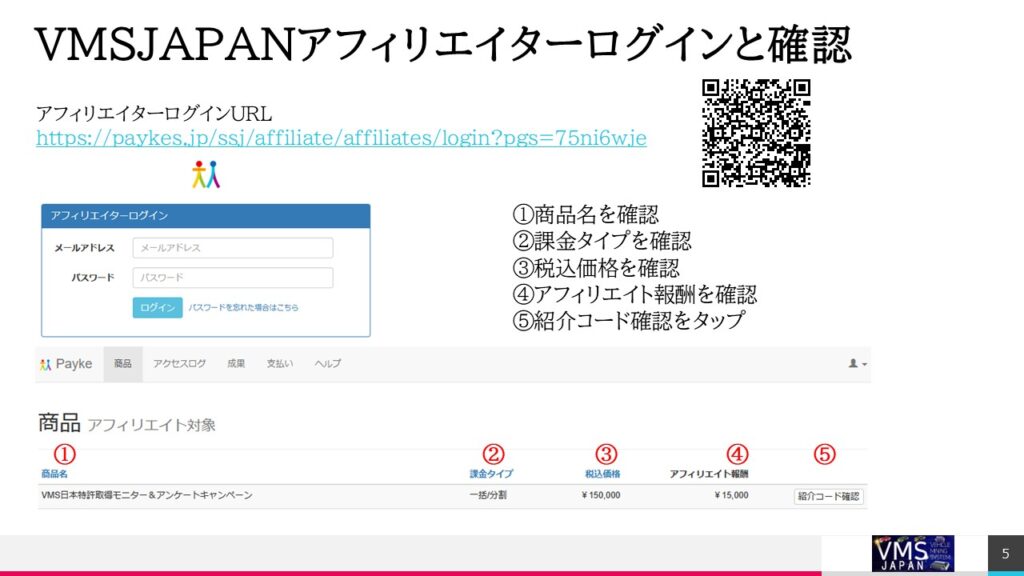Click the VMS Japan logo at bottom

pos(912,554)
